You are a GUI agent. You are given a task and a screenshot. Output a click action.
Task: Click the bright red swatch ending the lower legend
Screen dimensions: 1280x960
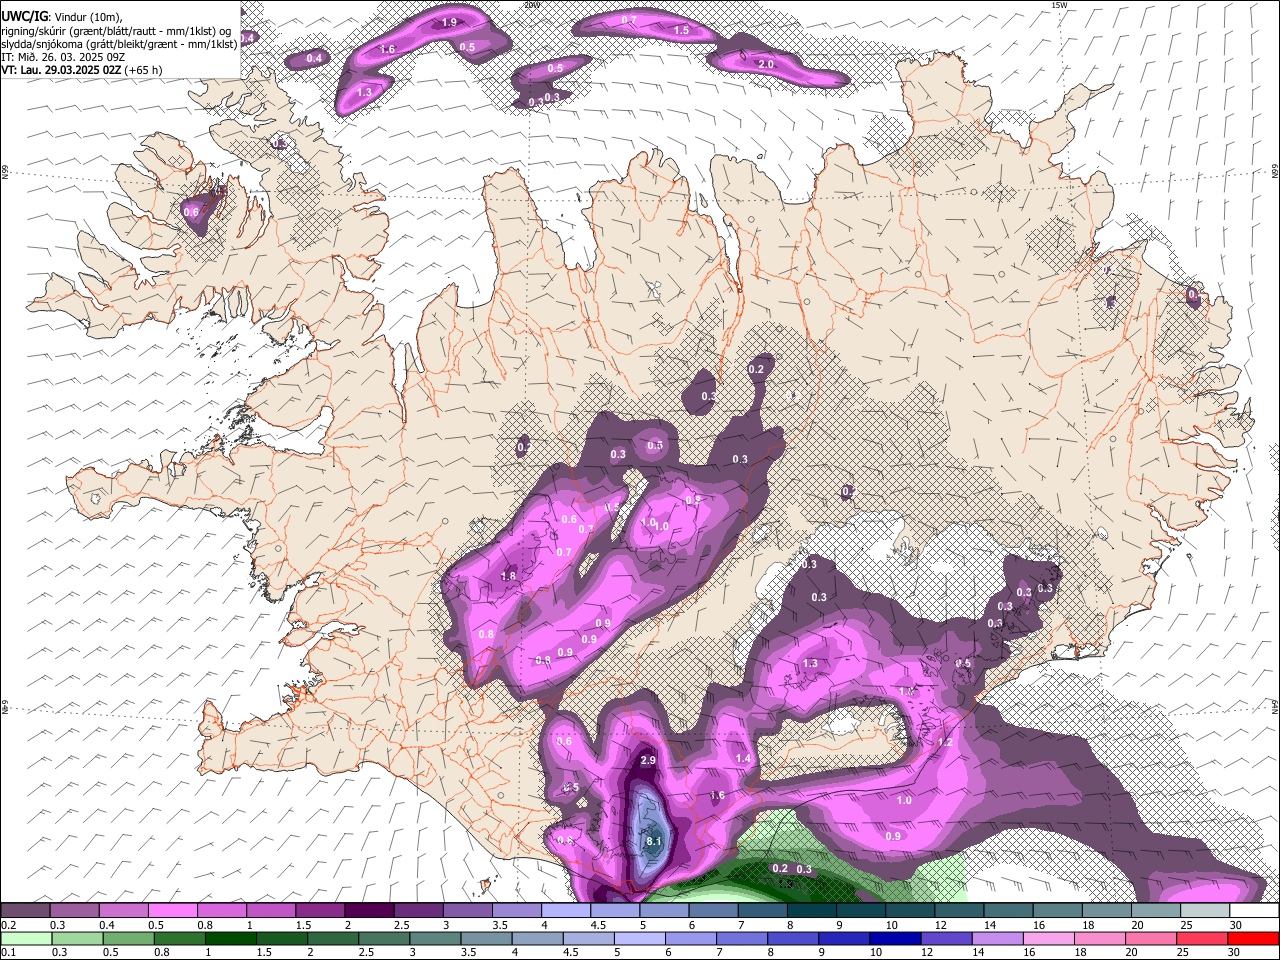[x=1254, y=938]
